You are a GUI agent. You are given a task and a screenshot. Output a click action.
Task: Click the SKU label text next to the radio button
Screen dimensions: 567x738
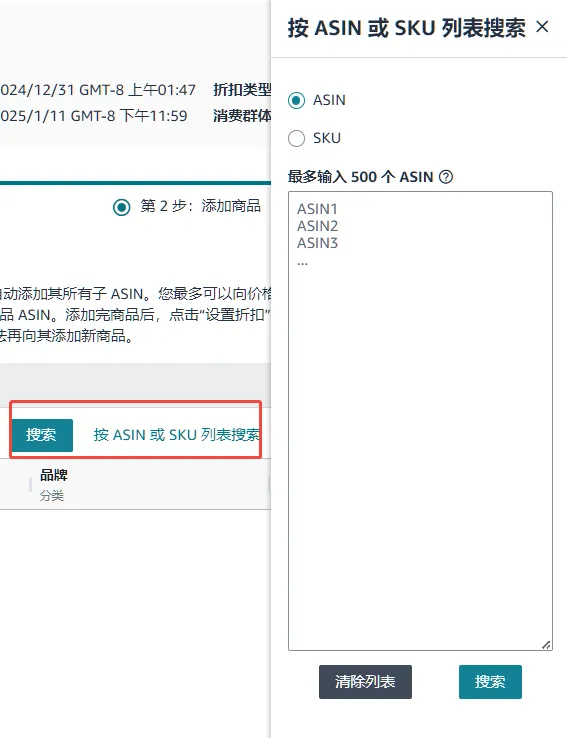coord(327,138)
